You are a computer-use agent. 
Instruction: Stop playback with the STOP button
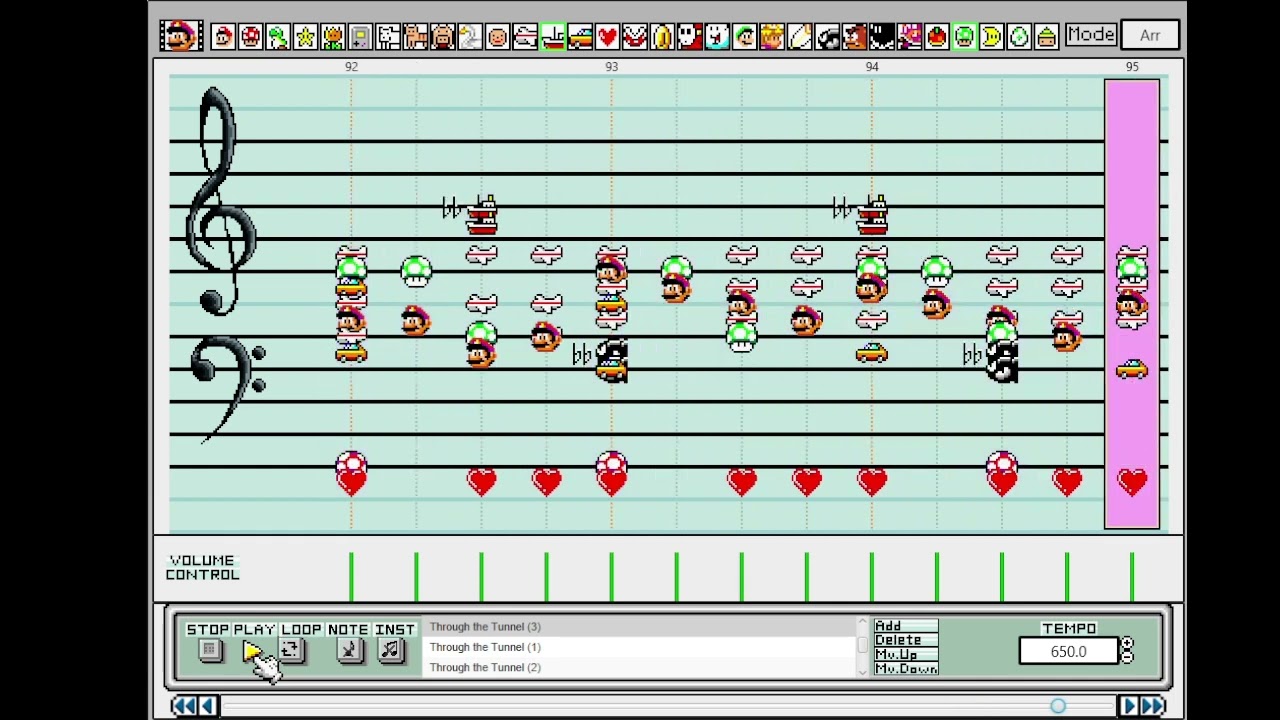tap(209, 651)
